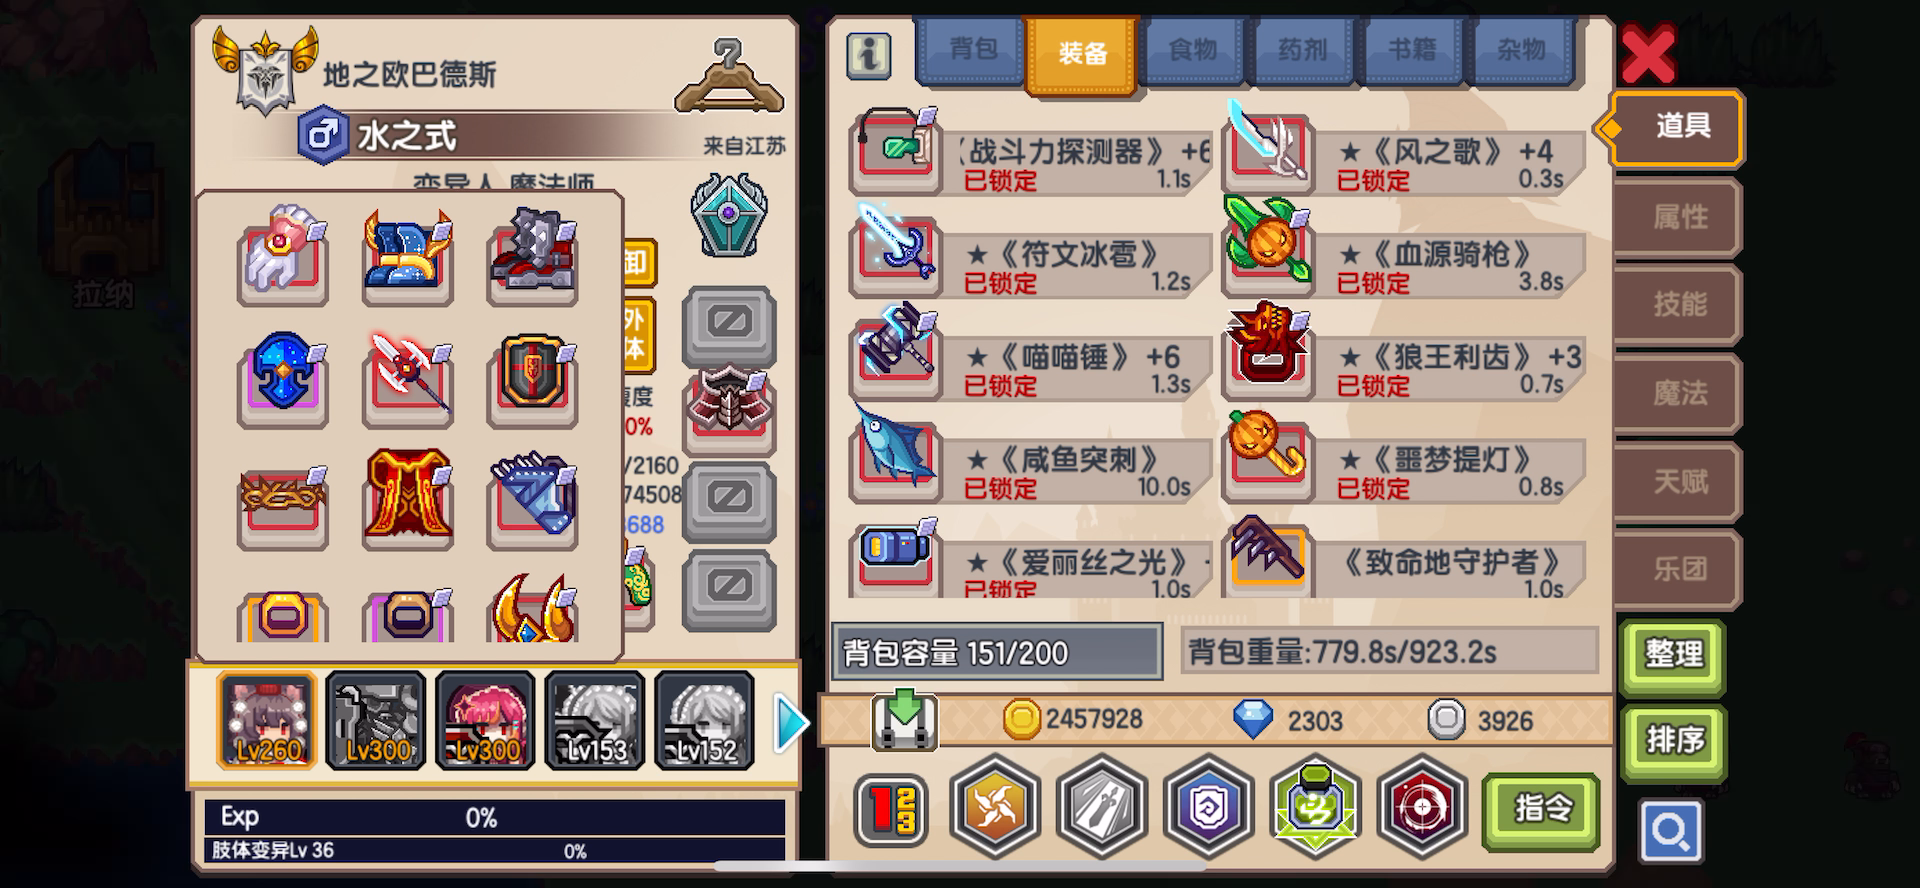Screen dimensions: 1920x888
Task: Click the Exp progress bar
Action: click(495, 818)
